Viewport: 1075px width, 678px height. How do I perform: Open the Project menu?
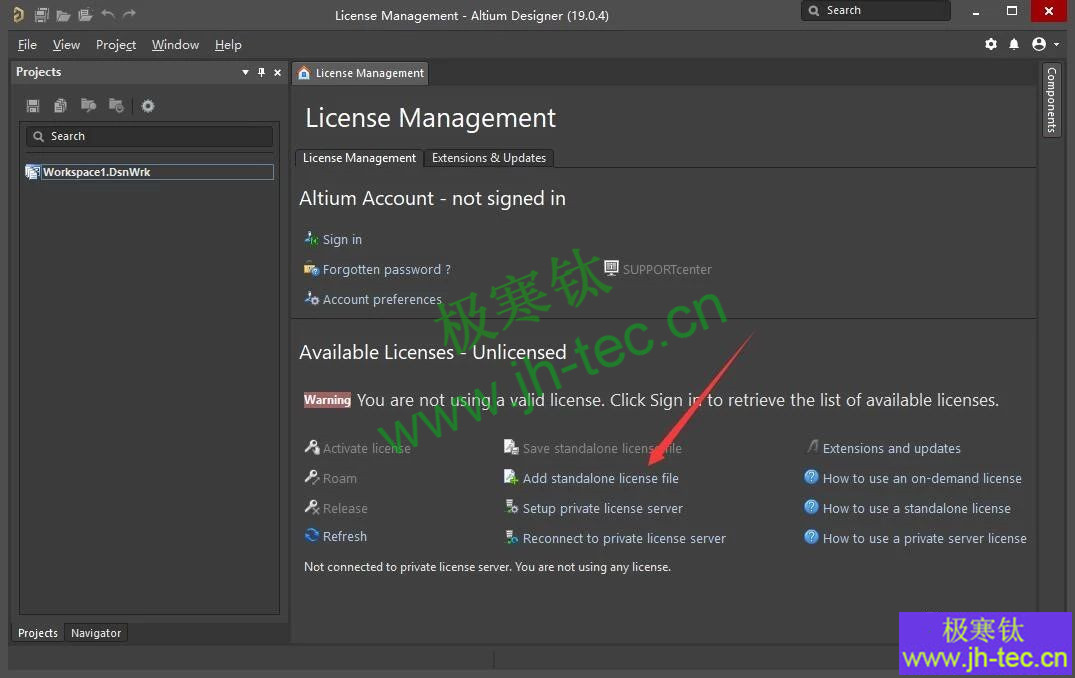[x=116, y=45]
